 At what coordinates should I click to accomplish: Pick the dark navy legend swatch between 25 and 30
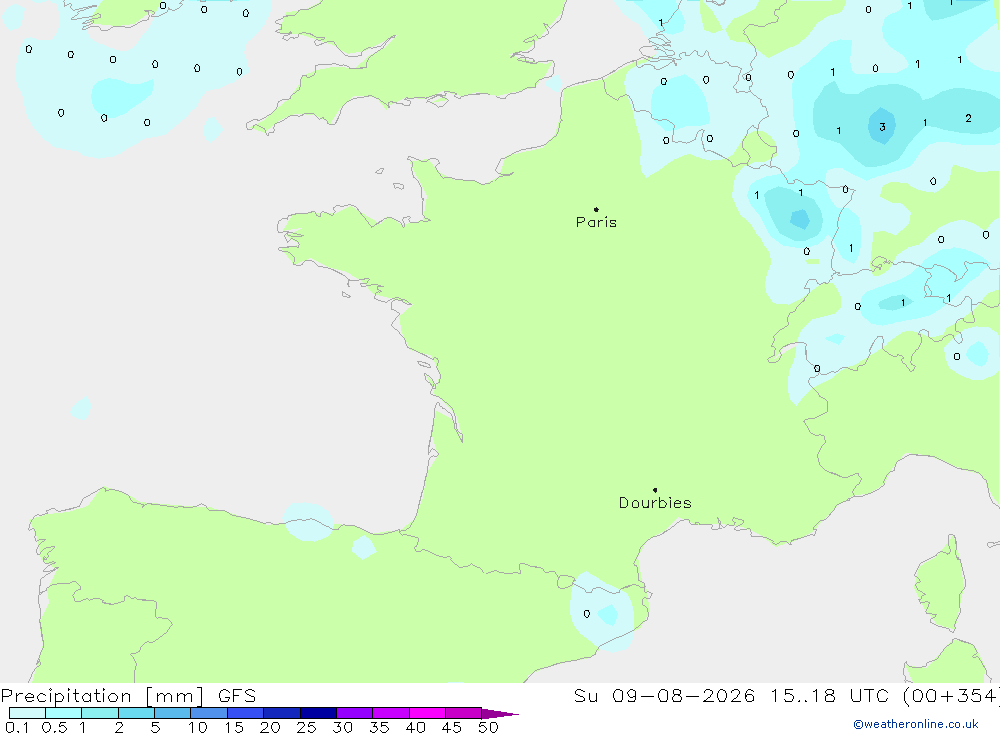pos(318,713)
